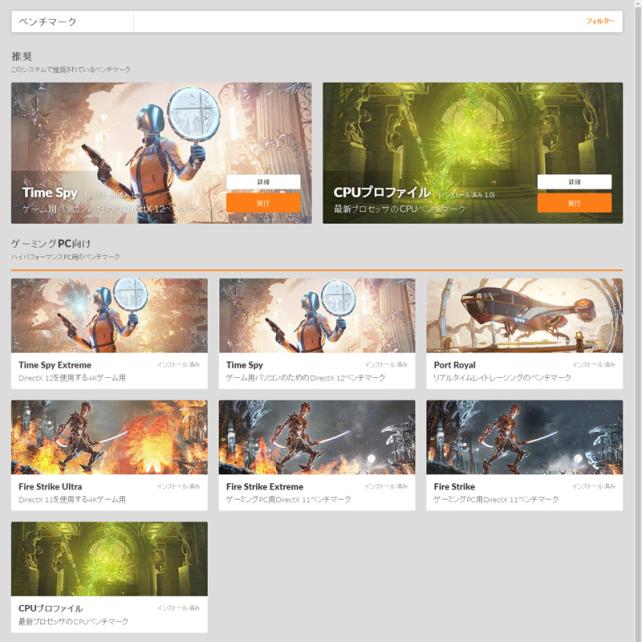Click the ゲーミングPC向け section heading
The width and height of the screenshot is (642, 642).
tap(50, 244)
